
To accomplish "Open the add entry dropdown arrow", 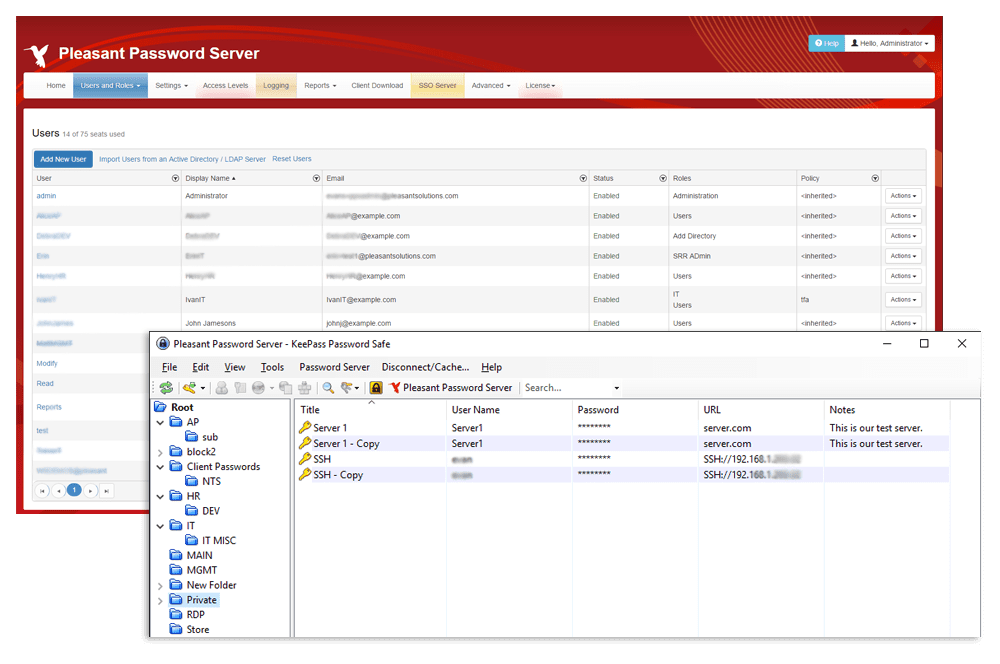I will click(x=203, y=388).
